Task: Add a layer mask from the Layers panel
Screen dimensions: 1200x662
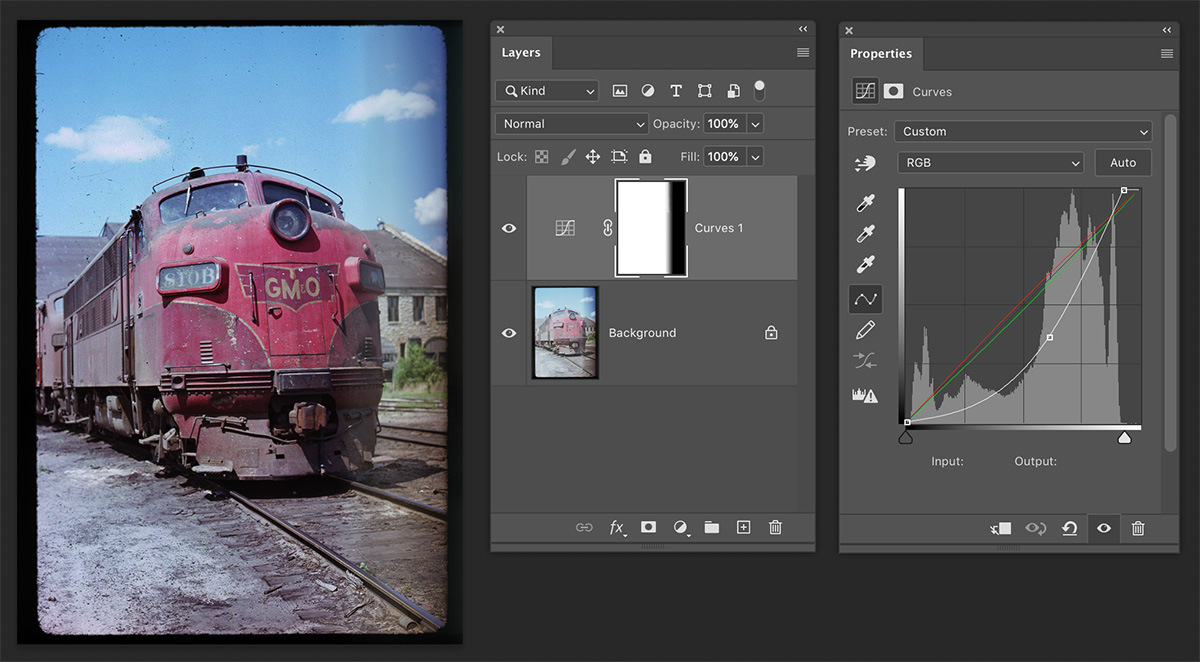Action: coord(648,527)
